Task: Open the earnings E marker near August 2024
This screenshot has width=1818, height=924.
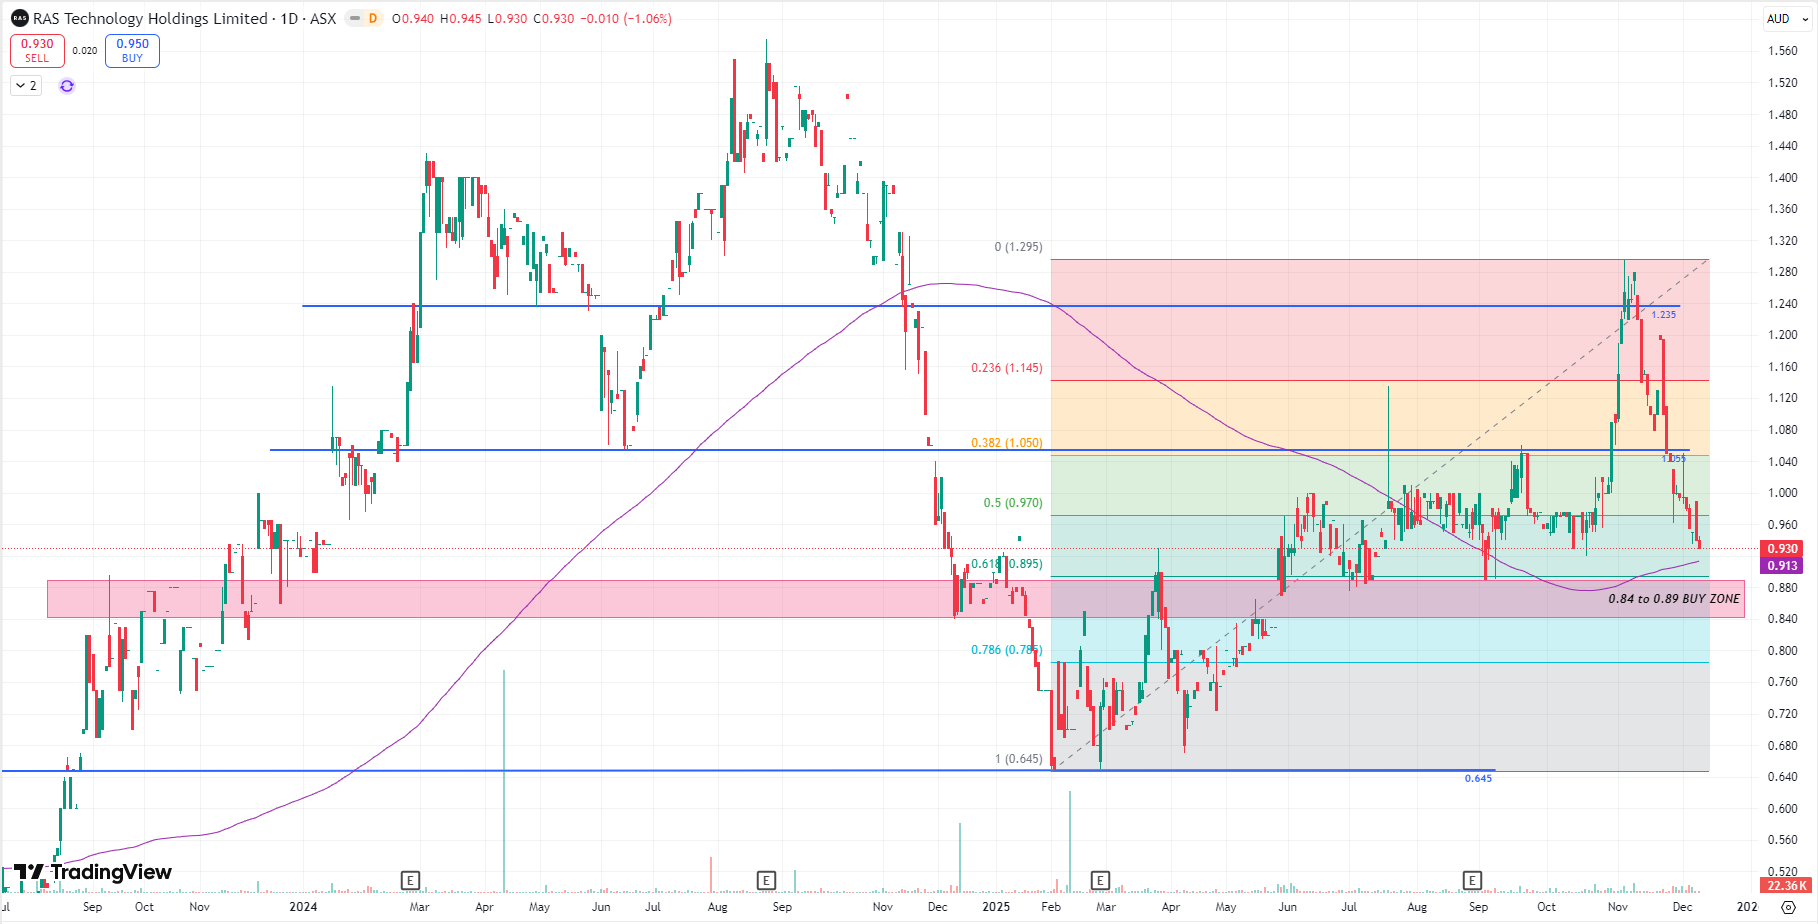Action: coord(766,880)
